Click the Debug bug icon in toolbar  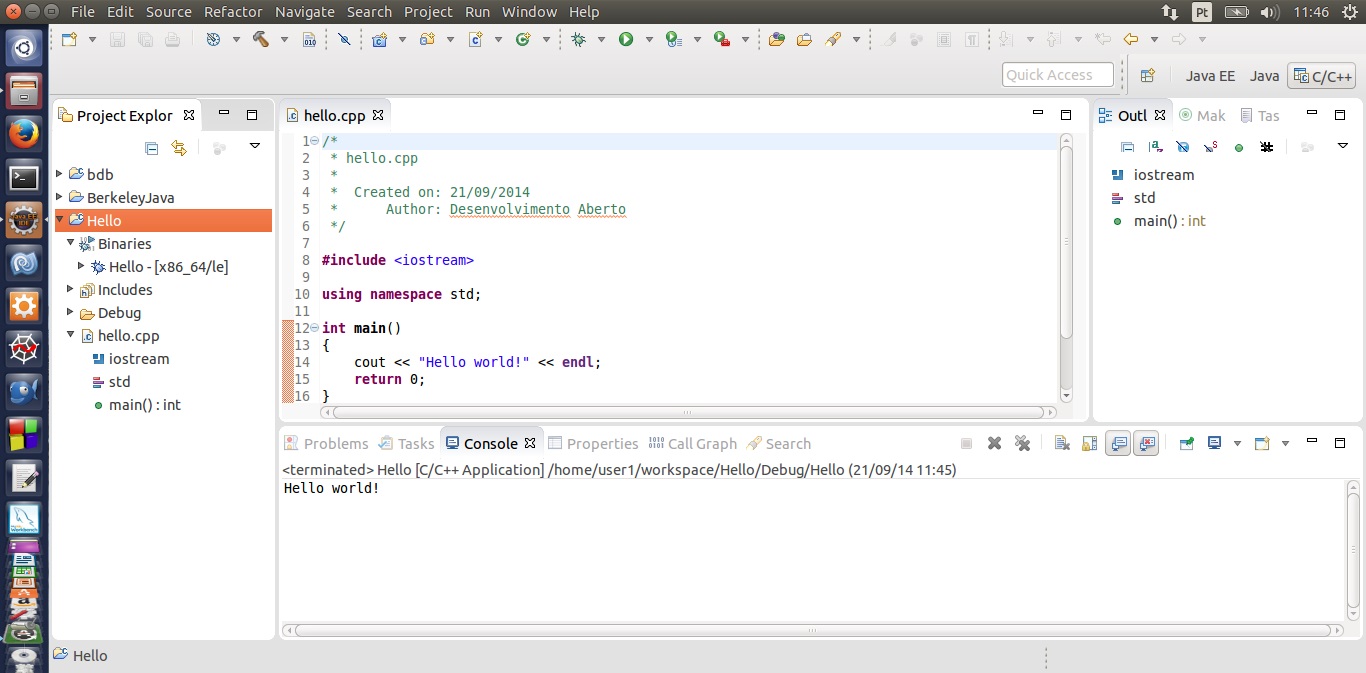(578, 40)
